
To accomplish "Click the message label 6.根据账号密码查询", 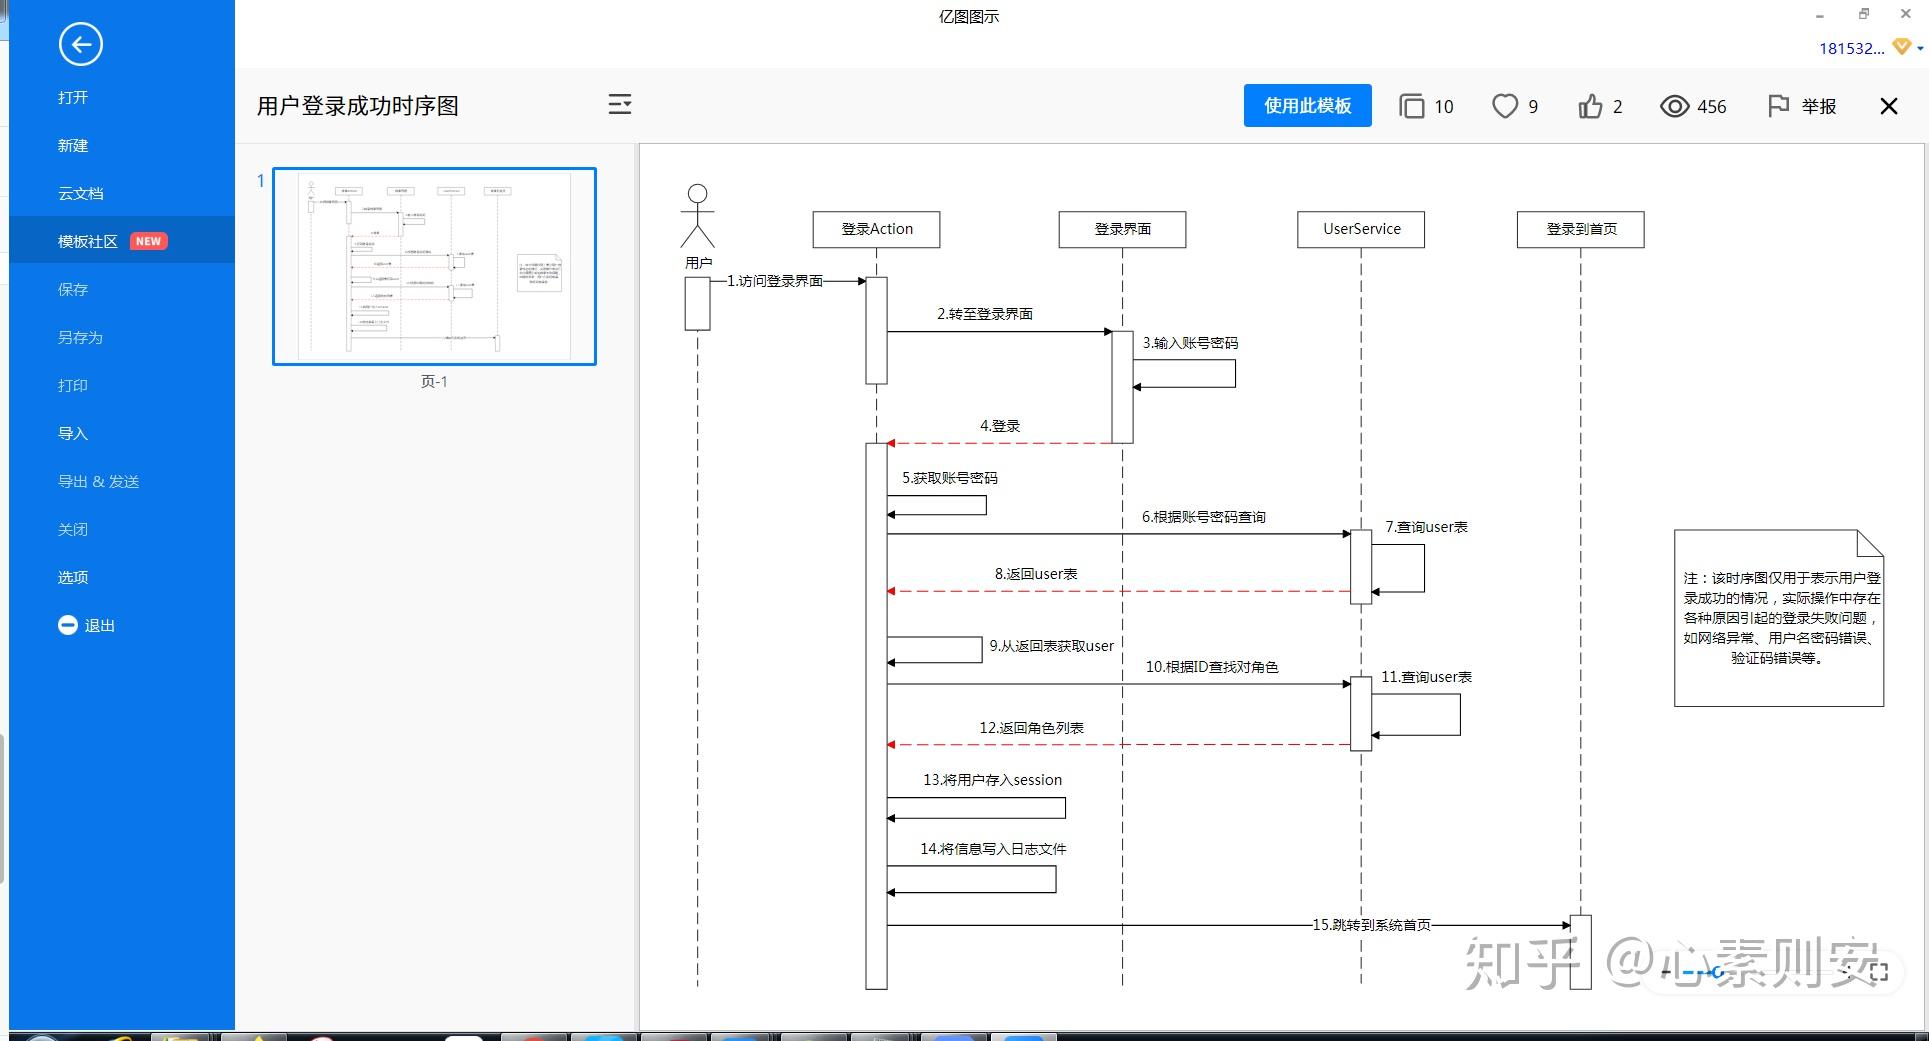I will pos(1204,517).
